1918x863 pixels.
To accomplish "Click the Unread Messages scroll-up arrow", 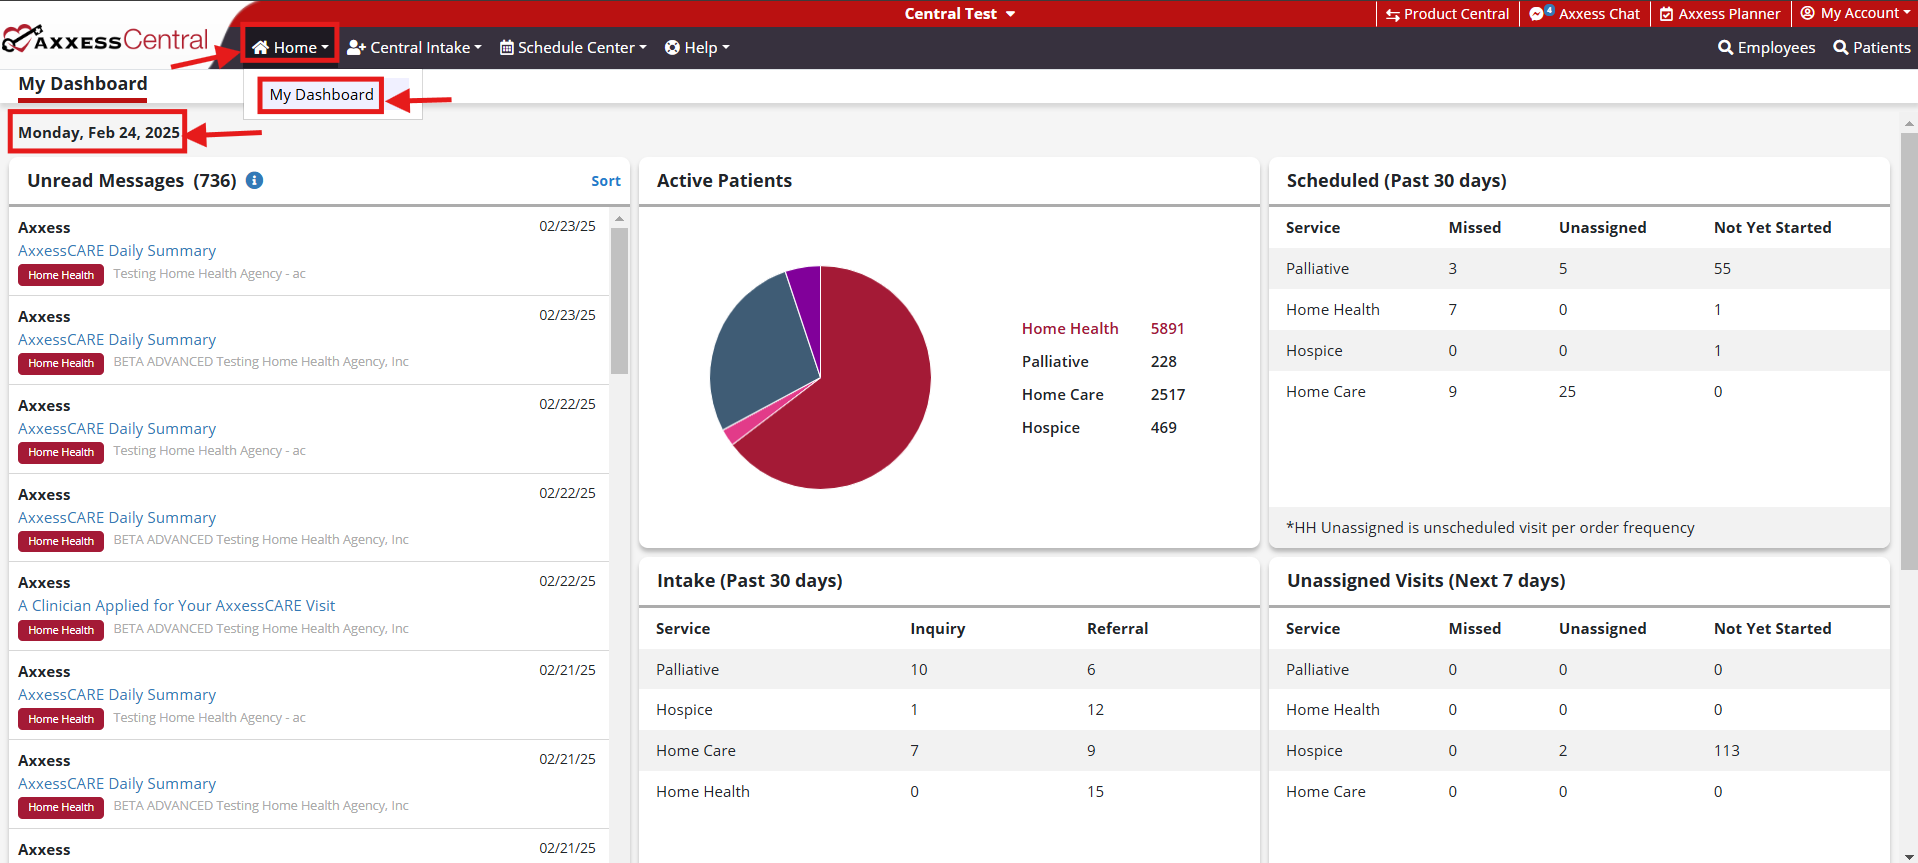I will (x=619, y=218).
